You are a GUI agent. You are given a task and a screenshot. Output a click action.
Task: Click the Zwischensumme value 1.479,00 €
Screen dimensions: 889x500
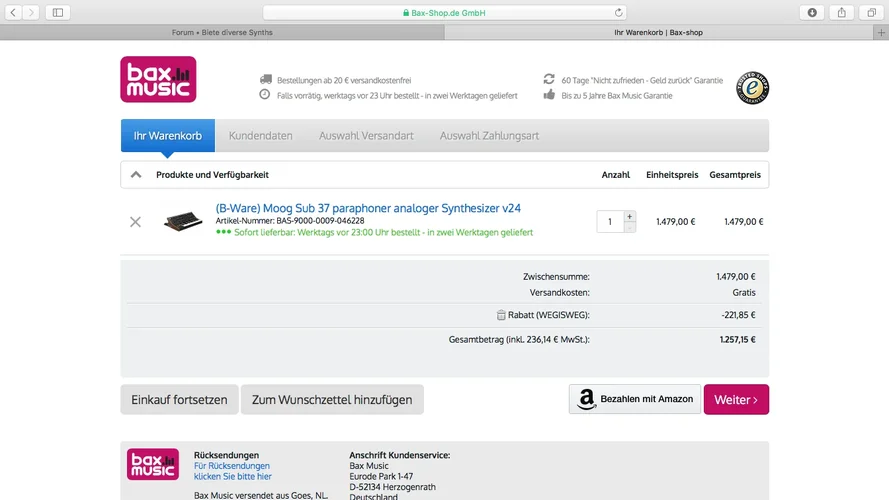click(x=736, y=277)
